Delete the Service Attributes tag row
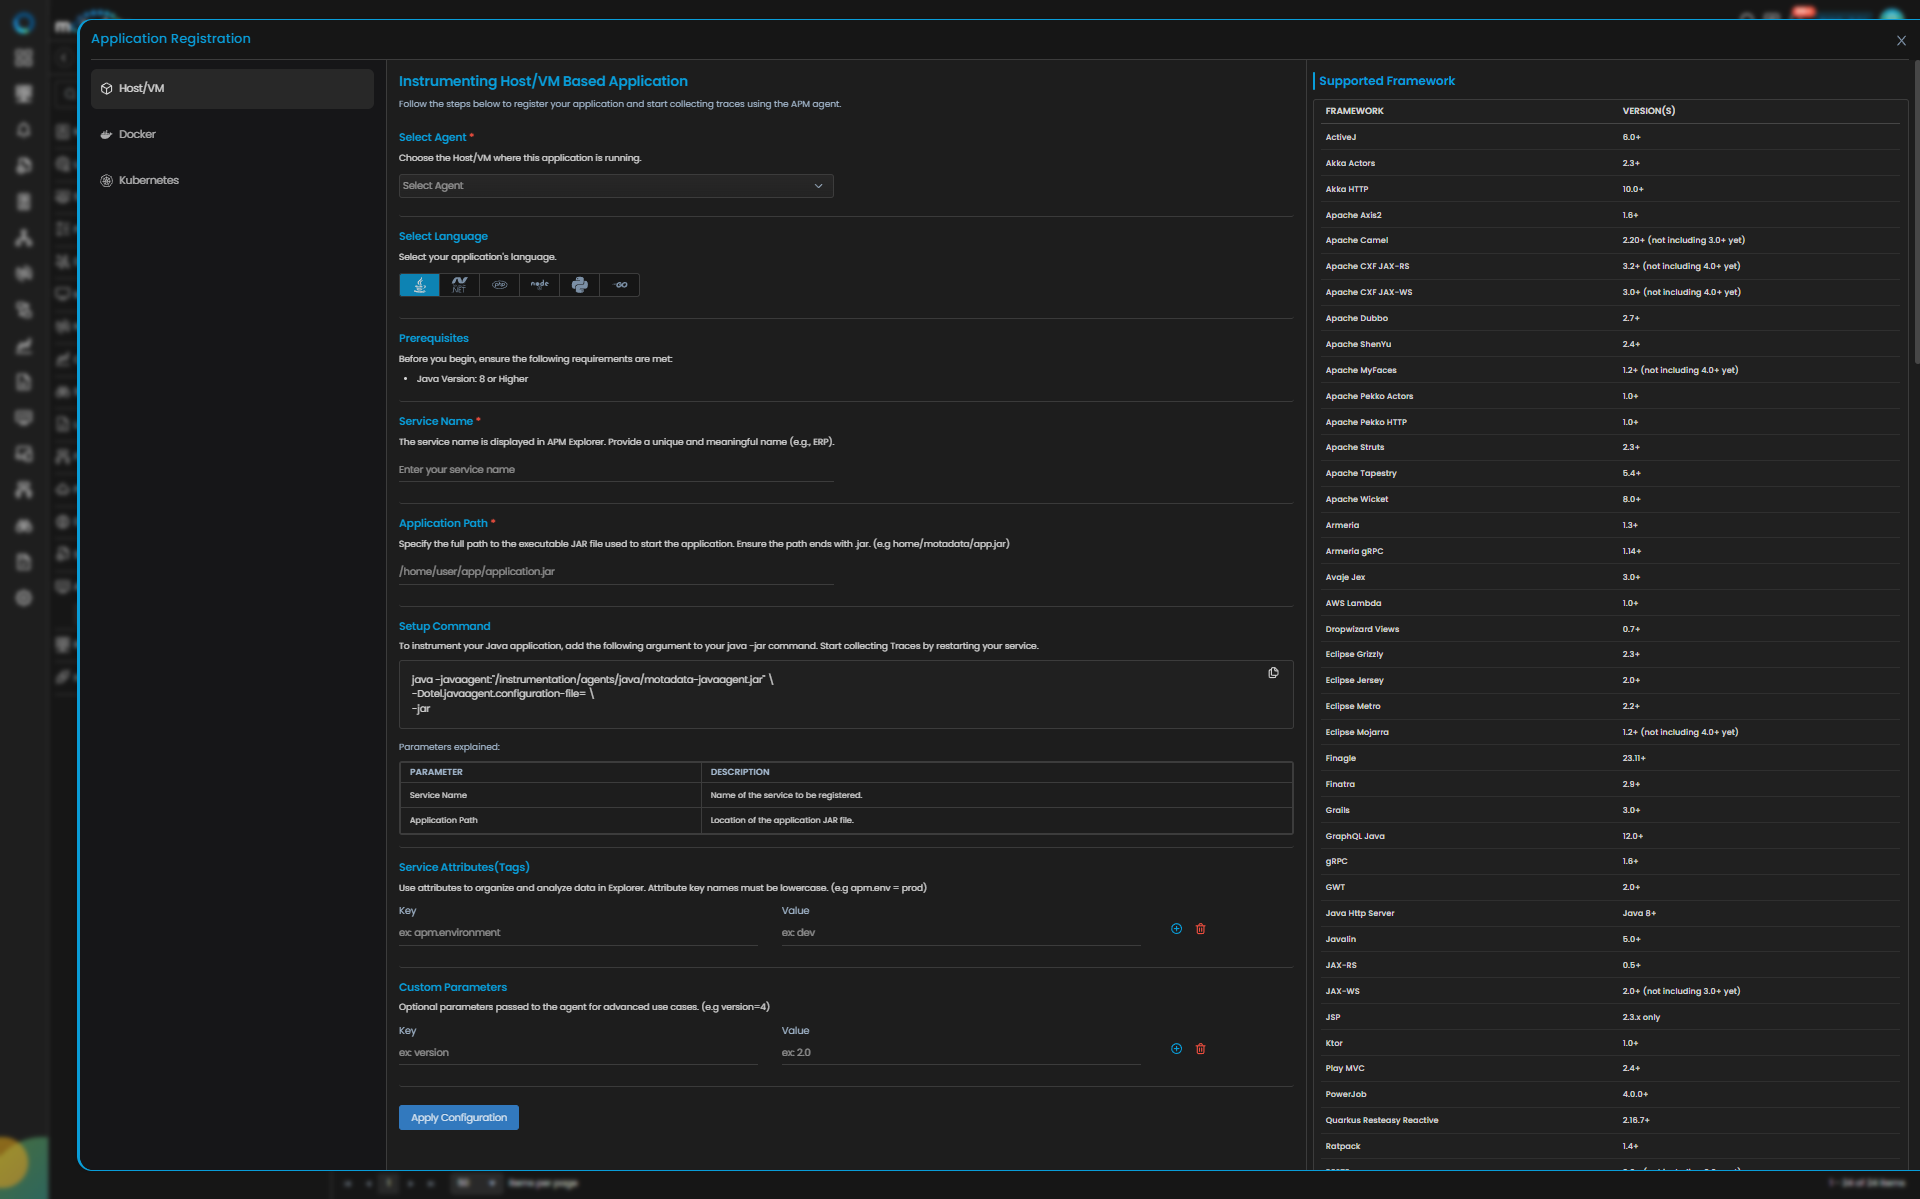1920x1199 pixels. click(1200, 929)
